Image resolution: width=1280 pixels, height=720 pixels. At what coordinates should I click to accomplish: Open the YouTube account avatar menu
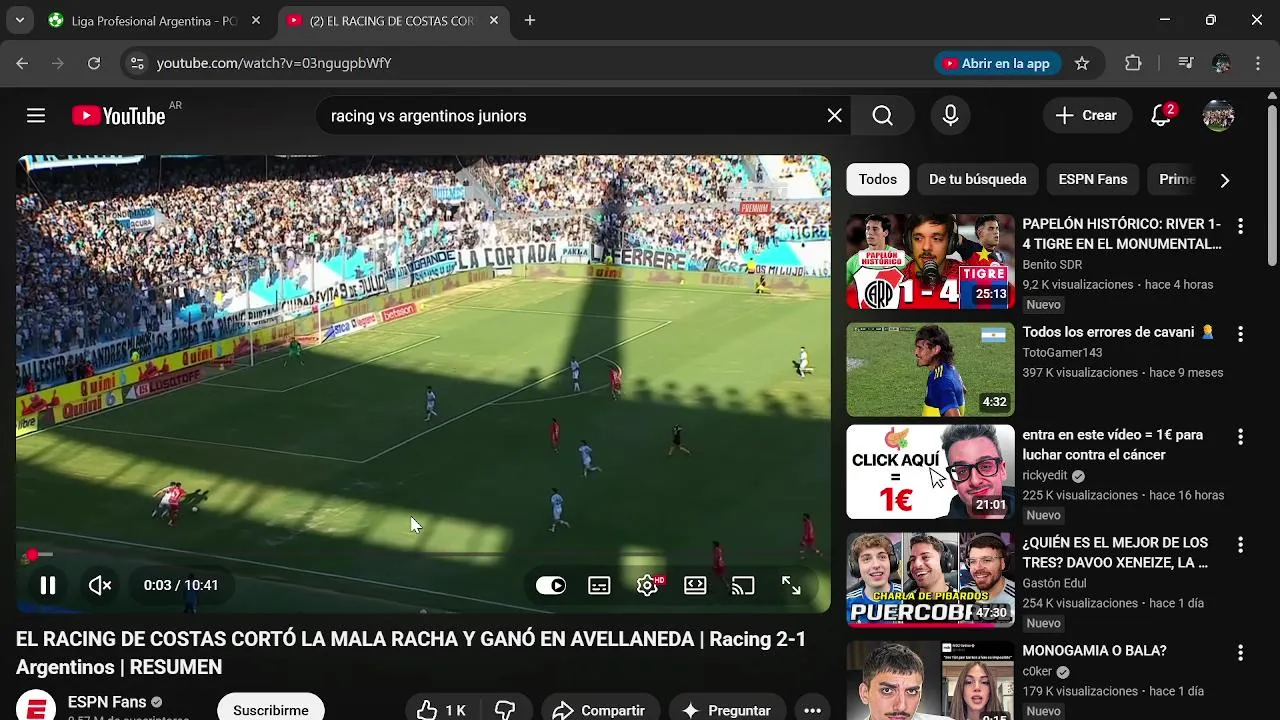[1218, 116]
